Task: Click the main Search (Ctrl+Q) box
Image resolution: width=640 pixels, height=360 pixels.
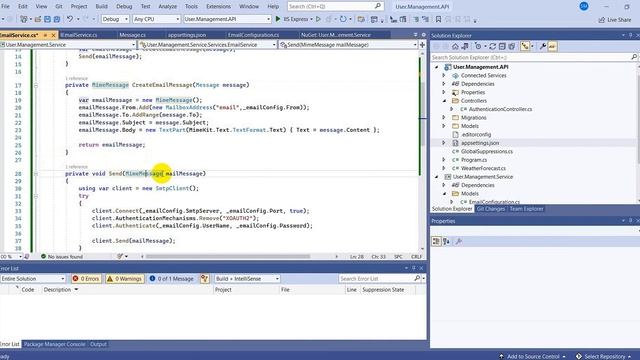Action: 335,7
